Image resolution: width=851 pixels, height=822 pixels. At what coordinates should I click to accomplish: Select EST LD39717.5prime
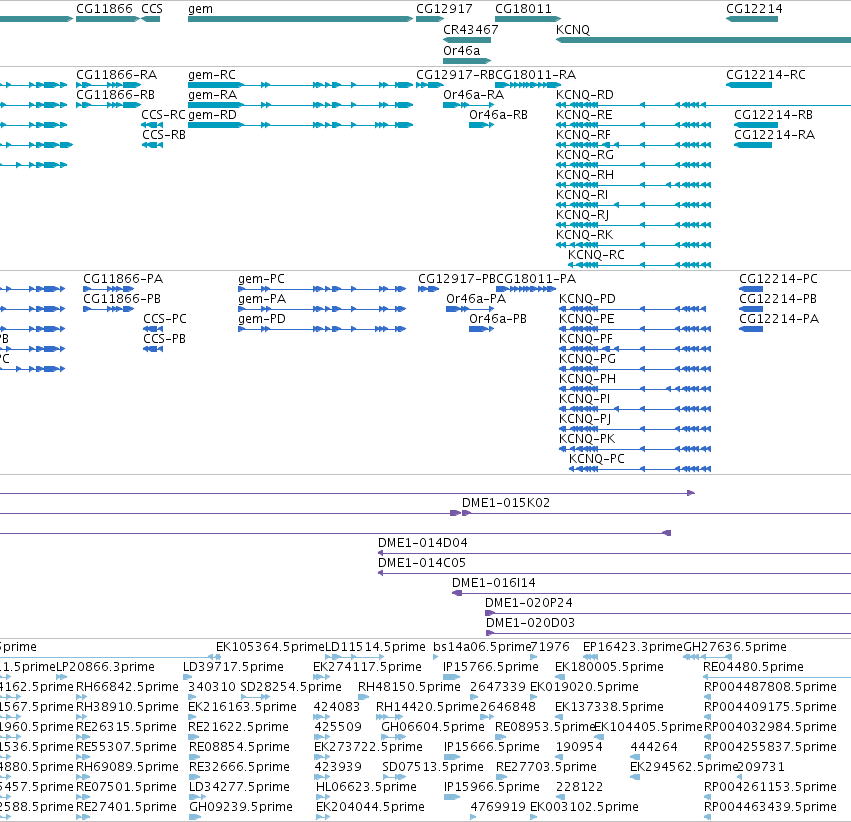tap(233, 667)
